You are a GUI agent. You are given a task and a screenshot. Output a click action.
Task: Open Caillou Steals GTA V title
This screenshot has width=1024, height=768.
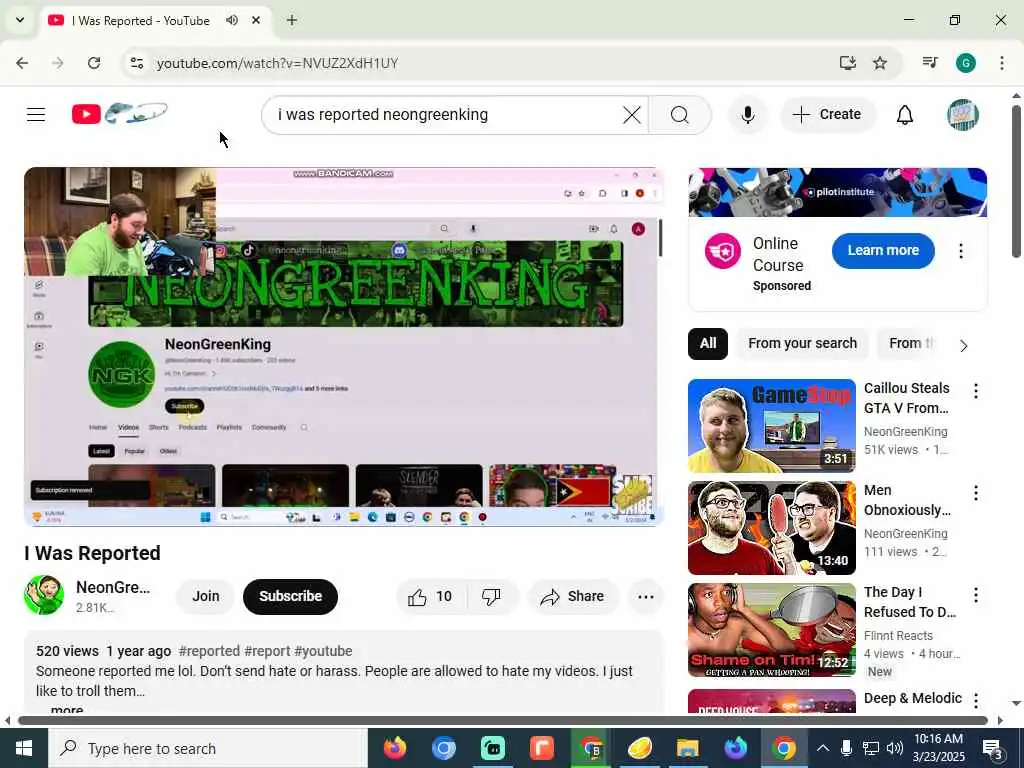[907, 398]
